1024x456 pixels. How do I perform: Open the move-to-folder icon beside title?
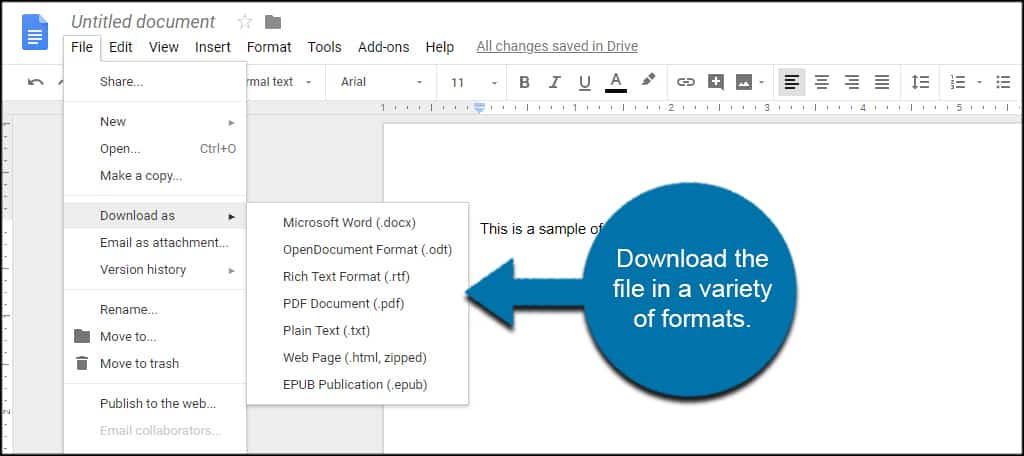click(273, 22)
